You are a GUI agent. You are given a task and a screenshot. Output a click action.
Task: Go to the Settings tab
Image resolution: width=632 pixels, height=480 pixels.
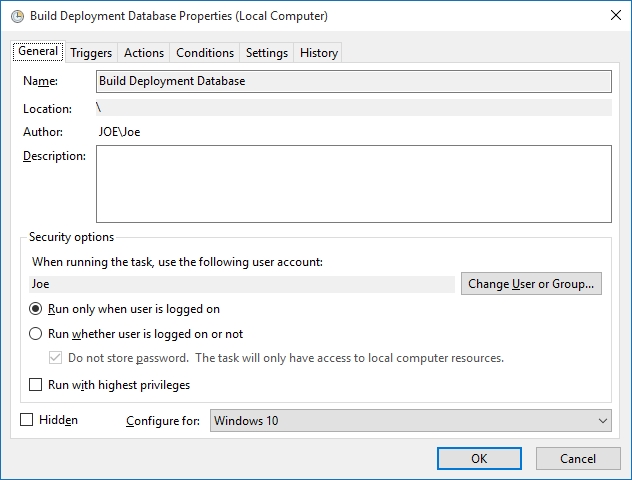[x=267, y=53]
